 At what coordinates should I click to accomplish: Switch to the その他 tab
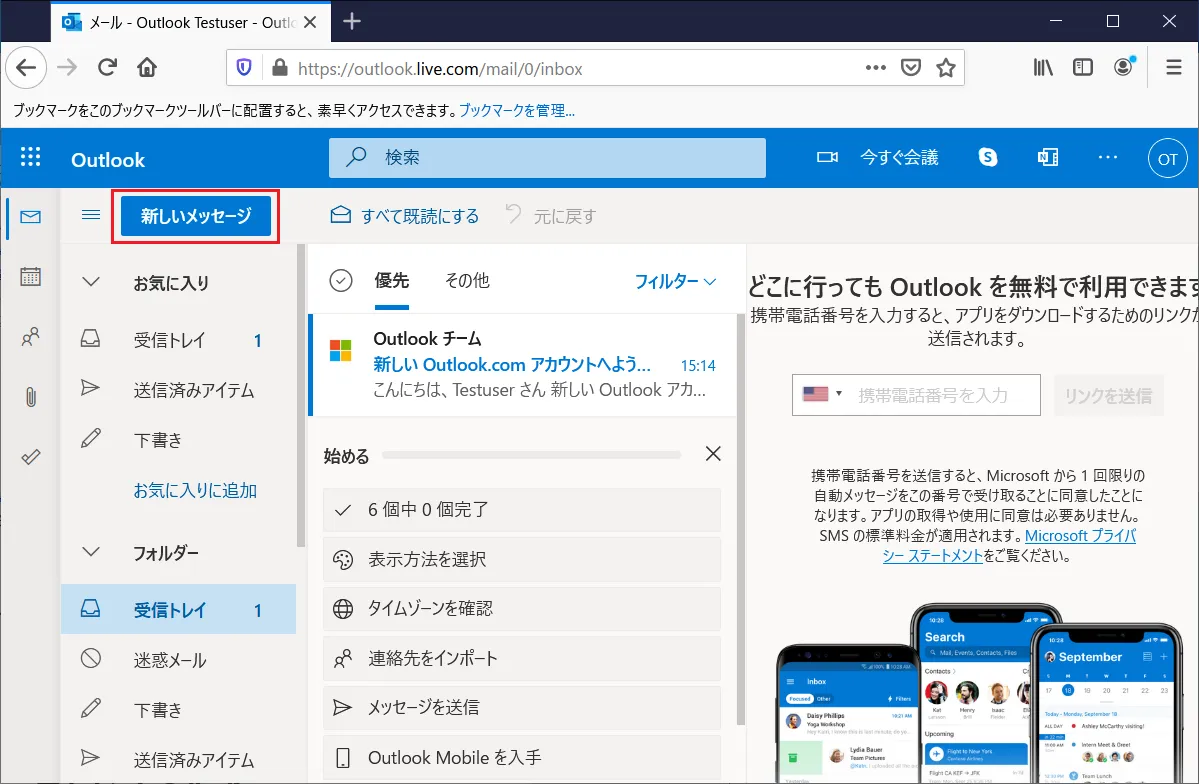click(x=467, y=281)
